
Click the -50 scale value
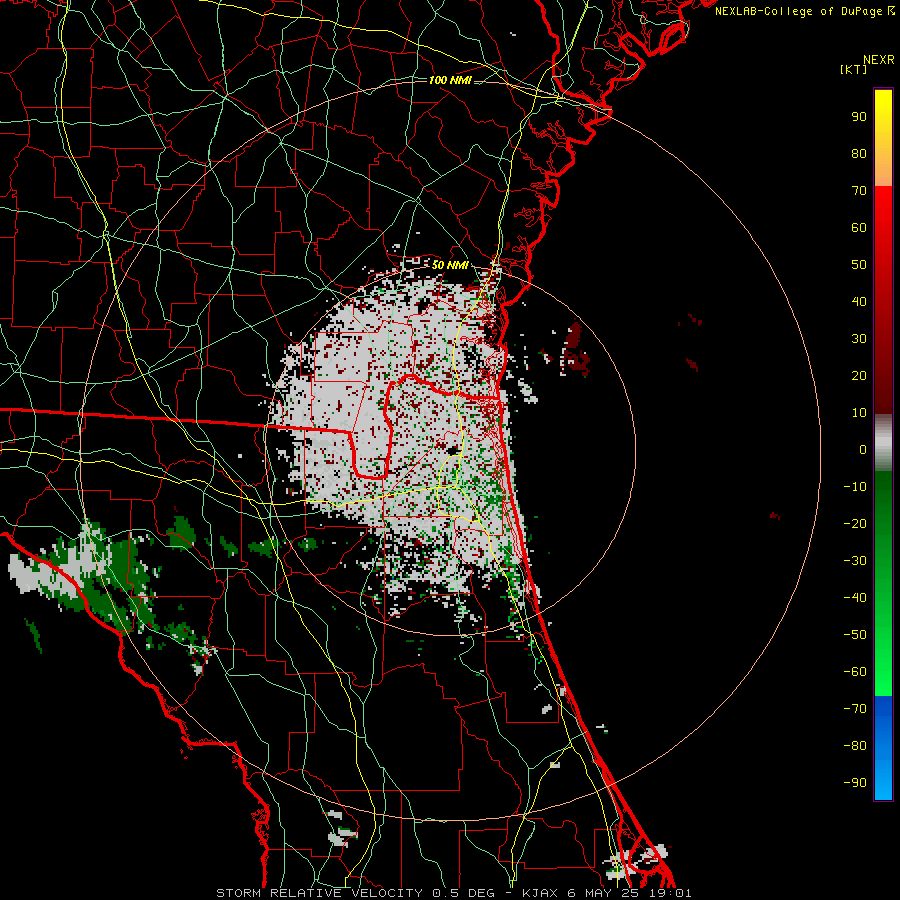click(855, 635)
